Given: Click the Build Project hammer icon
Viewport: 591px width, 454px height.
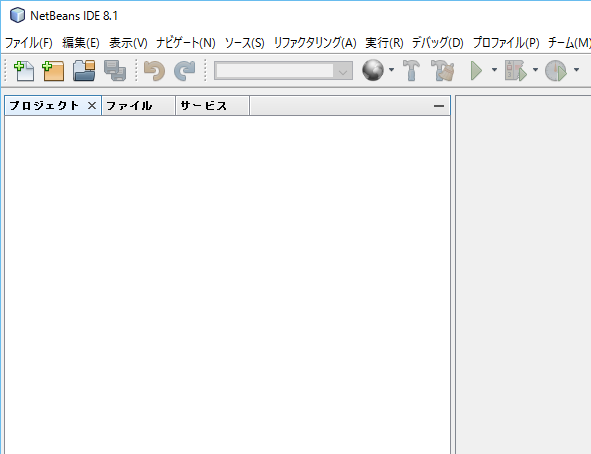Looking at the screenshot, I should coord(411,70).
